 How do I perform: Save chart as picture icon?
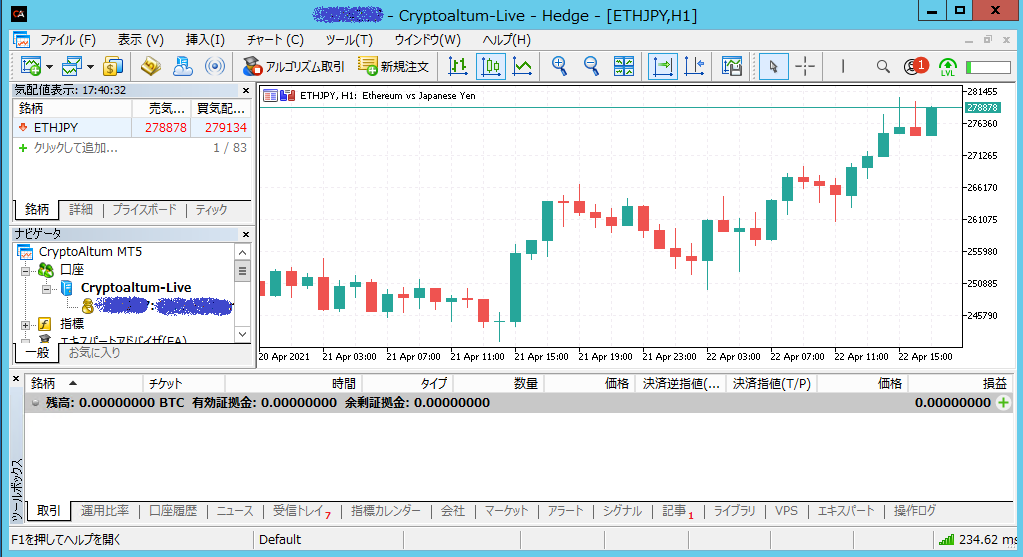pyautogui.click(x=732, y=66)
